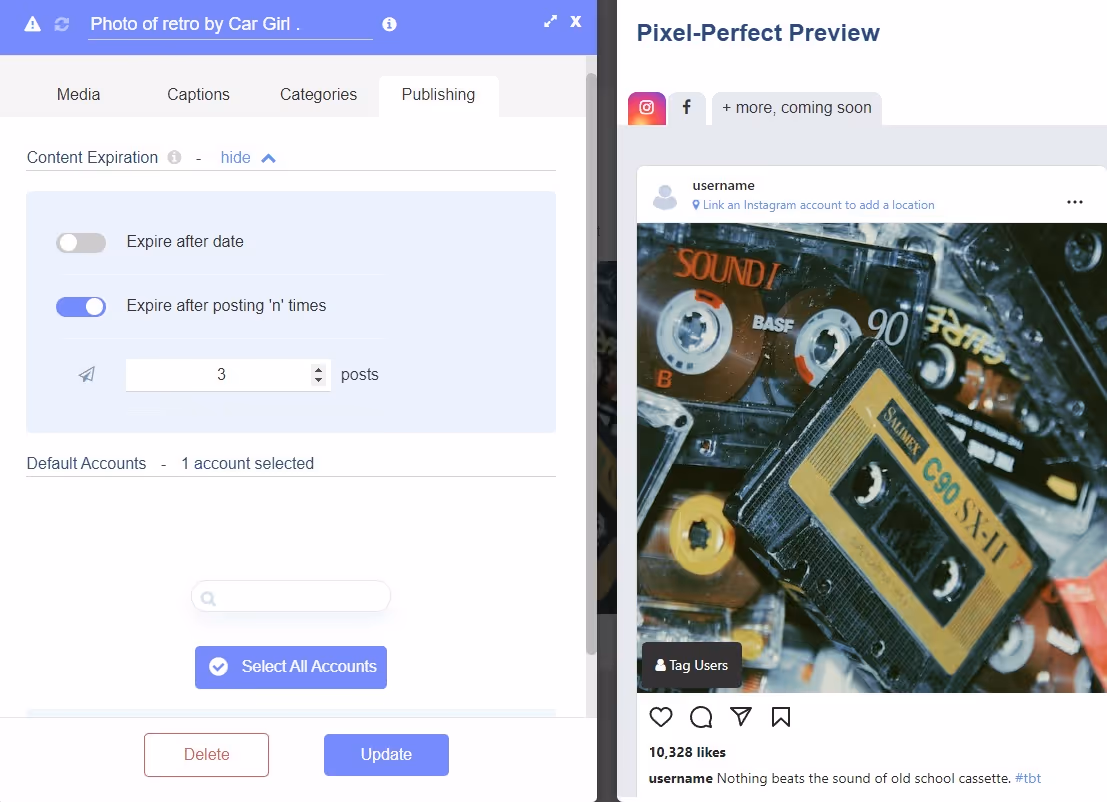Open the Captions tab
The width and height of the screenshot is (1107, 802).
(198, 95)
